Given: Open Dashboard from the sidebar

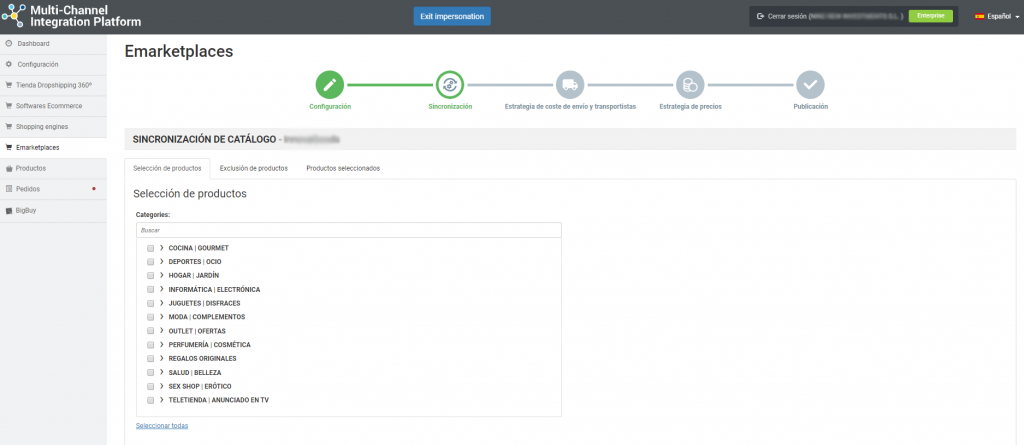Looking at the screenshot, I should click(x=33, y=44).
